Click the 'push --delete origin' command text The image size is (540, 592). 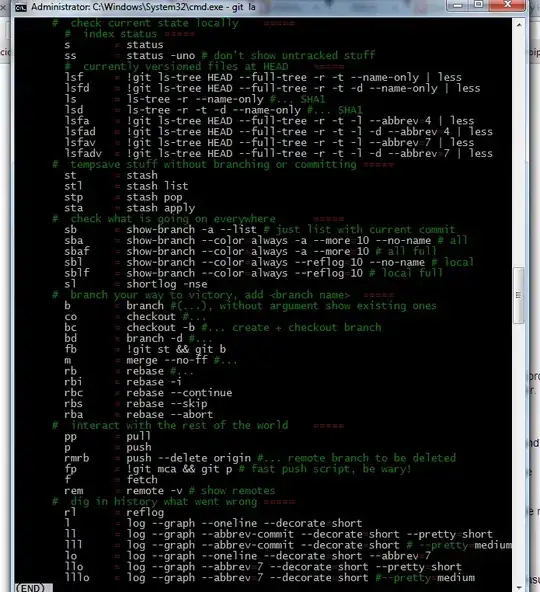click(188, 458)
